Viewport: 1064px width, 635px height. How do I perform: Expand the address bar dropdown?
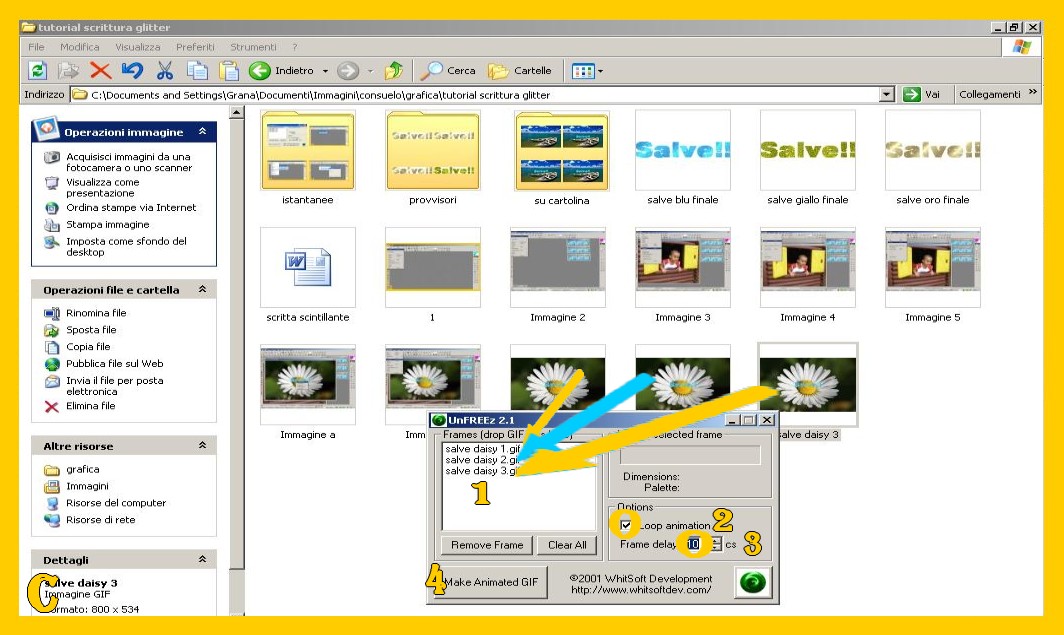(886, 94)
